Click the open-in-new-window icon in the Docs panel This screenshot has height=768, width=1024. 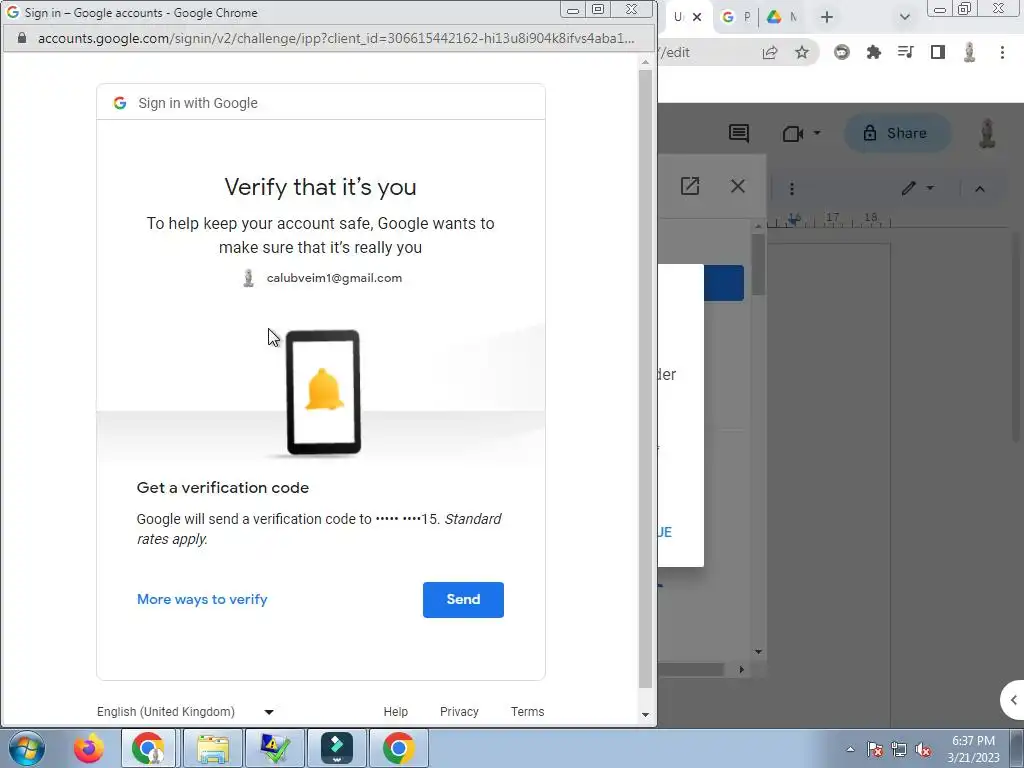[690, 186]
